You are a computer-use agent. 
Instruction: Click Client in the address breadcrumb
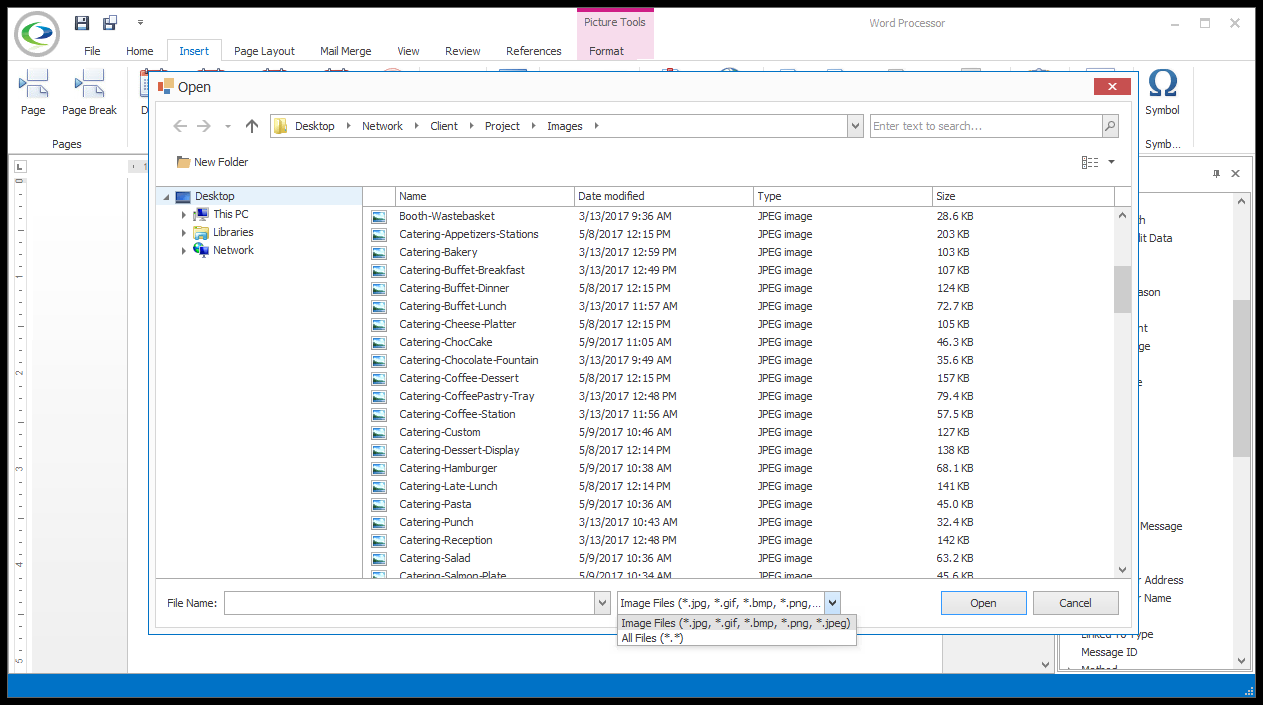pyautogui.click(x=444, y=126)
